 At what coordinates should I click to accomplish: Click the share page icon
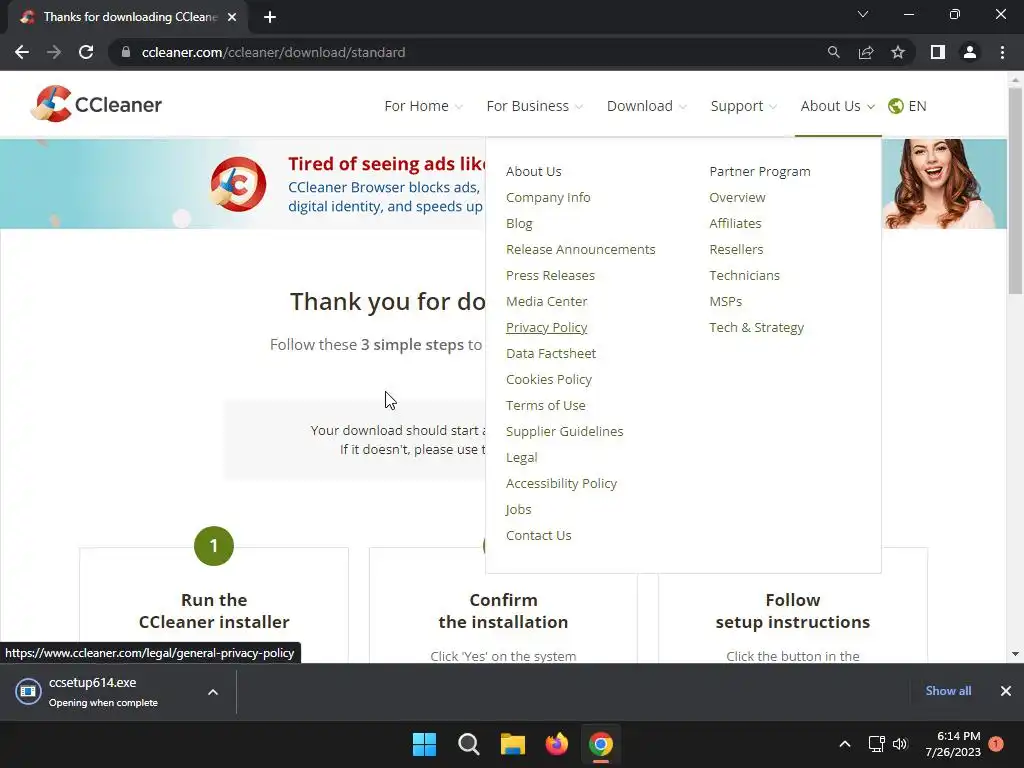click(866, 52)
